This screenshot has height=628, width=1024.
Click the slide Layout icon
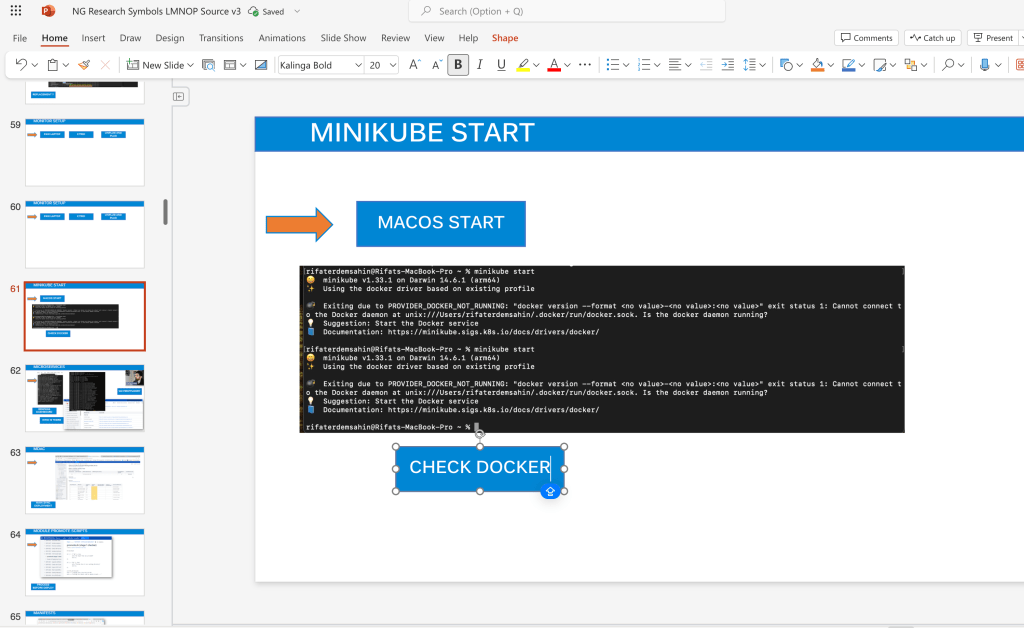click(230, 65)
